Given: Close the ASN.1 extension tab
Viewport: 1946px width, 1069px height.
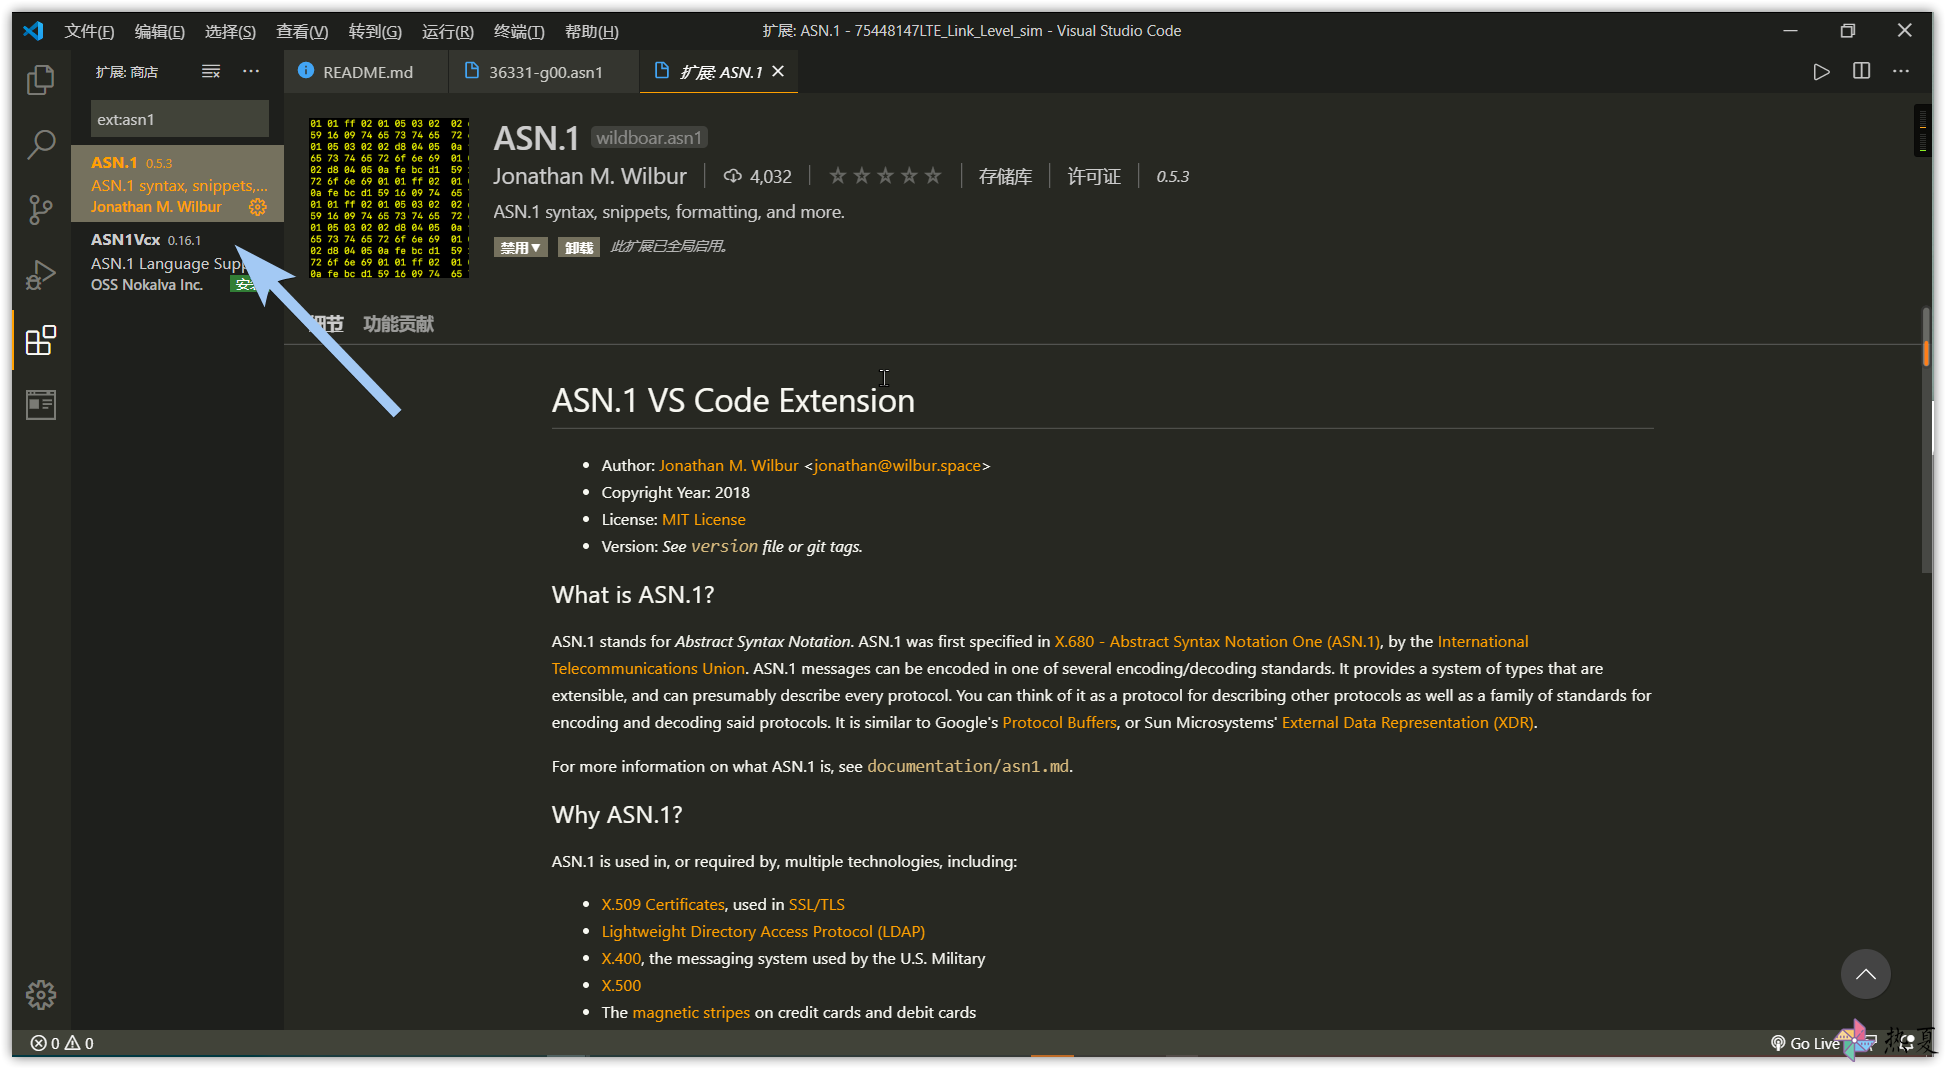Looking at the screenshot, I should click(x=778, y=72).
